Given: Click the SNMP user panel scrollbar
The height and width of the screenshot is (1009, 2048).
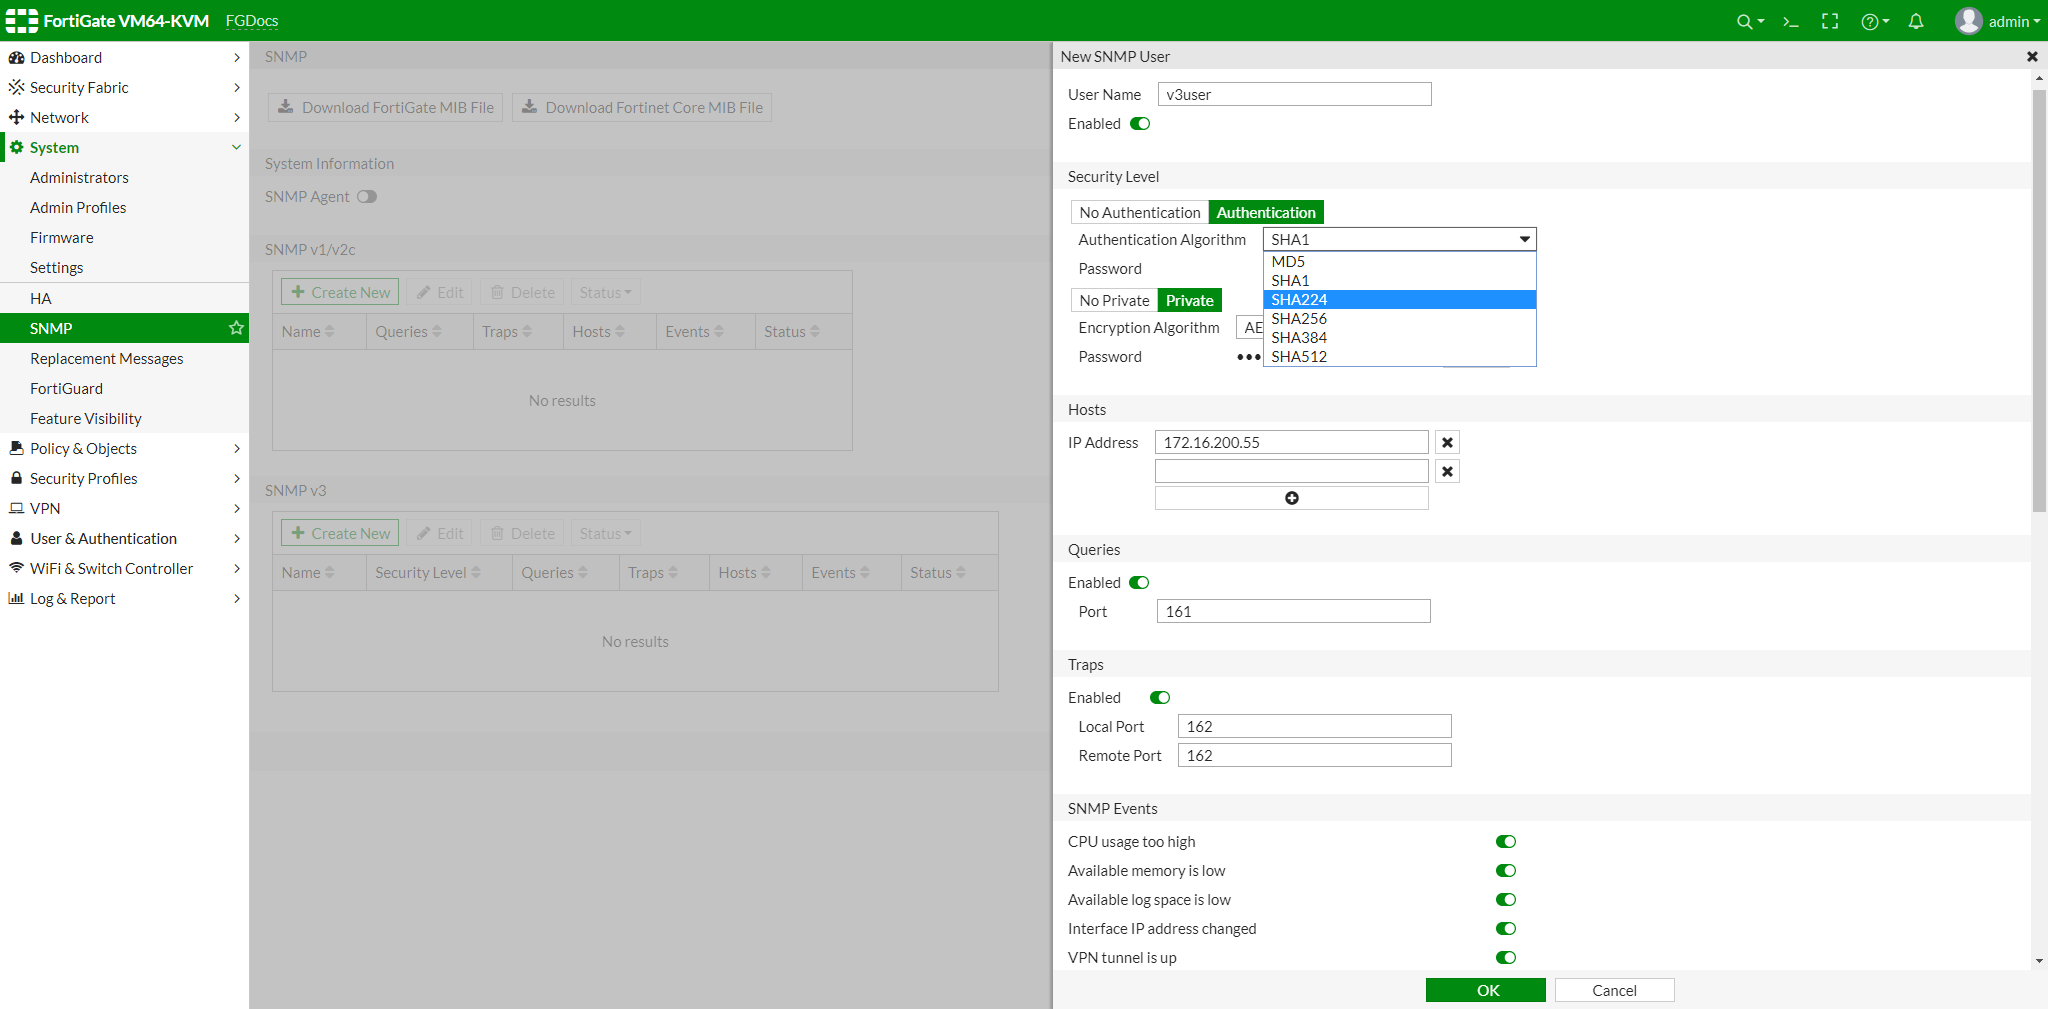Looking at the screenshot, I should click(x=2039, y=300).
